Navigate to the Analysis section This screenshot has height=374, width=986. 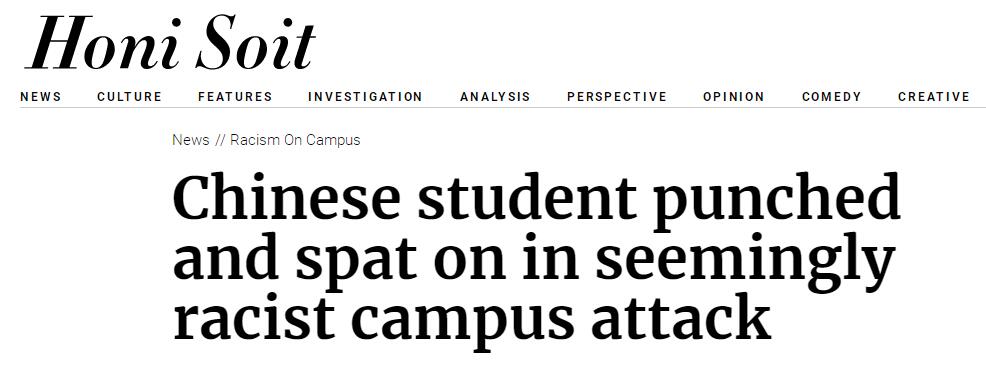point(496,97)
